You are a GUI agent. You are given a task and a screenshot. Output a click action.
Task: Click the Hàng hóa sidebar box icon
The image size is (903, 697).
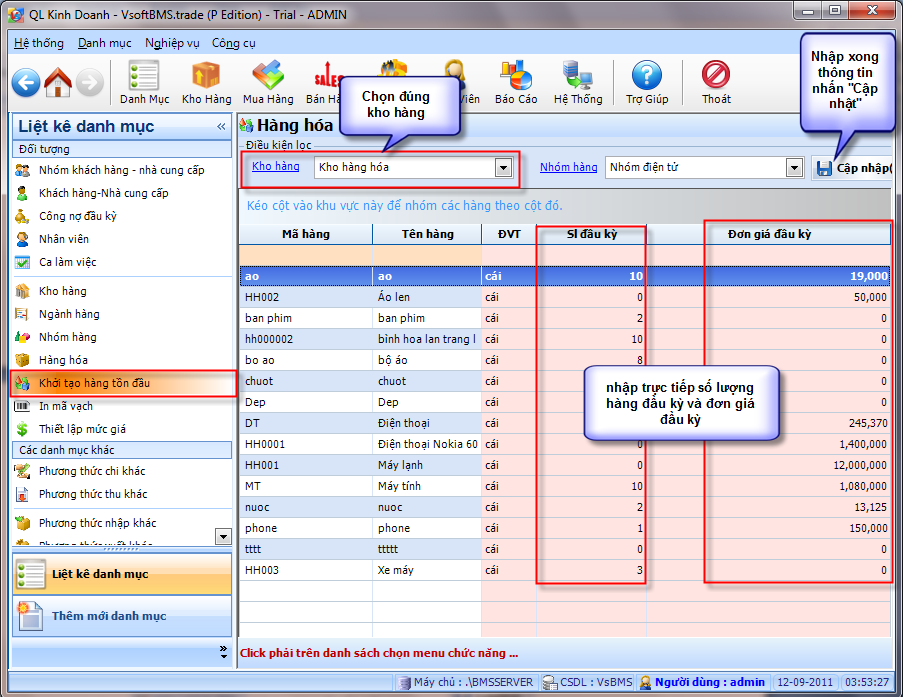coord(22,360)
